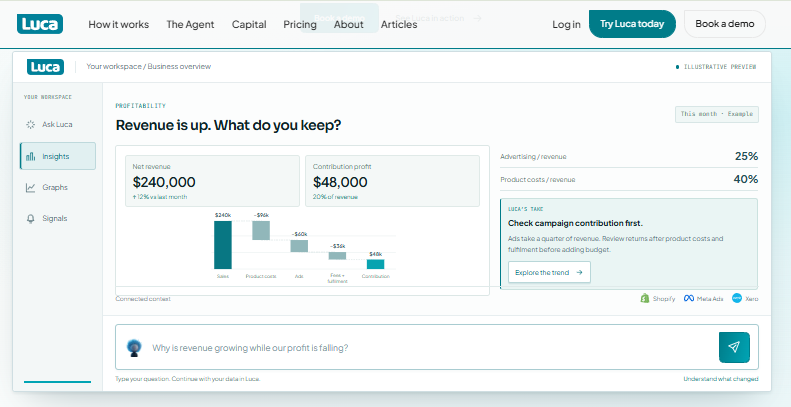The width and height of the screenshot is (791, 407).
Task: Click Explore the trend button
Action: click(x=549, y=272)
